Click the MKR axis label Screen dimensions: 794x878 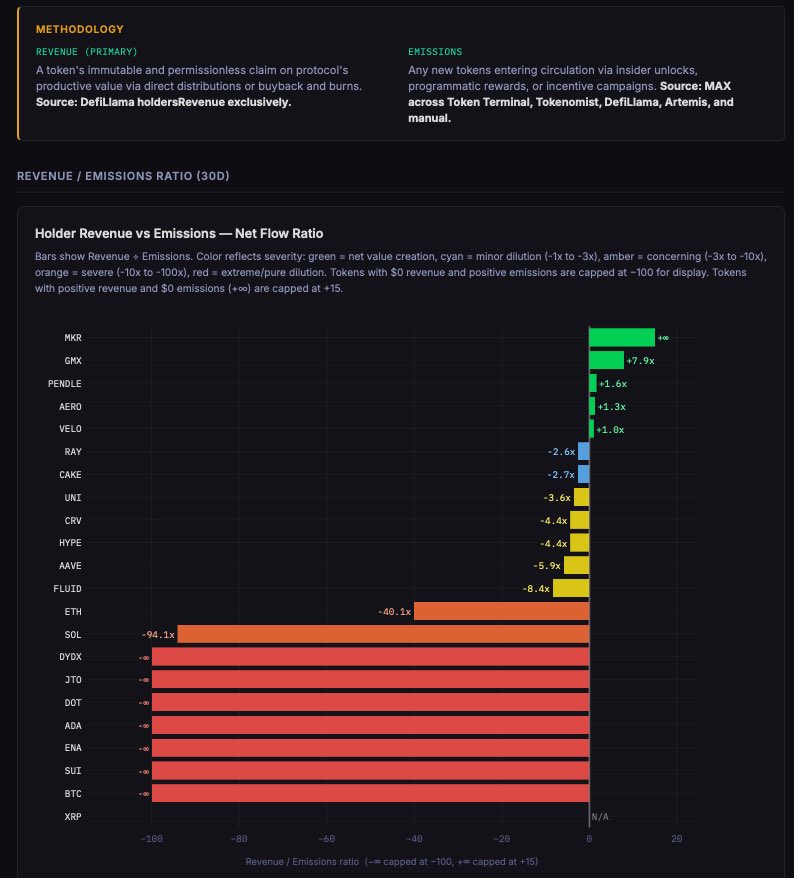[73, 338]
